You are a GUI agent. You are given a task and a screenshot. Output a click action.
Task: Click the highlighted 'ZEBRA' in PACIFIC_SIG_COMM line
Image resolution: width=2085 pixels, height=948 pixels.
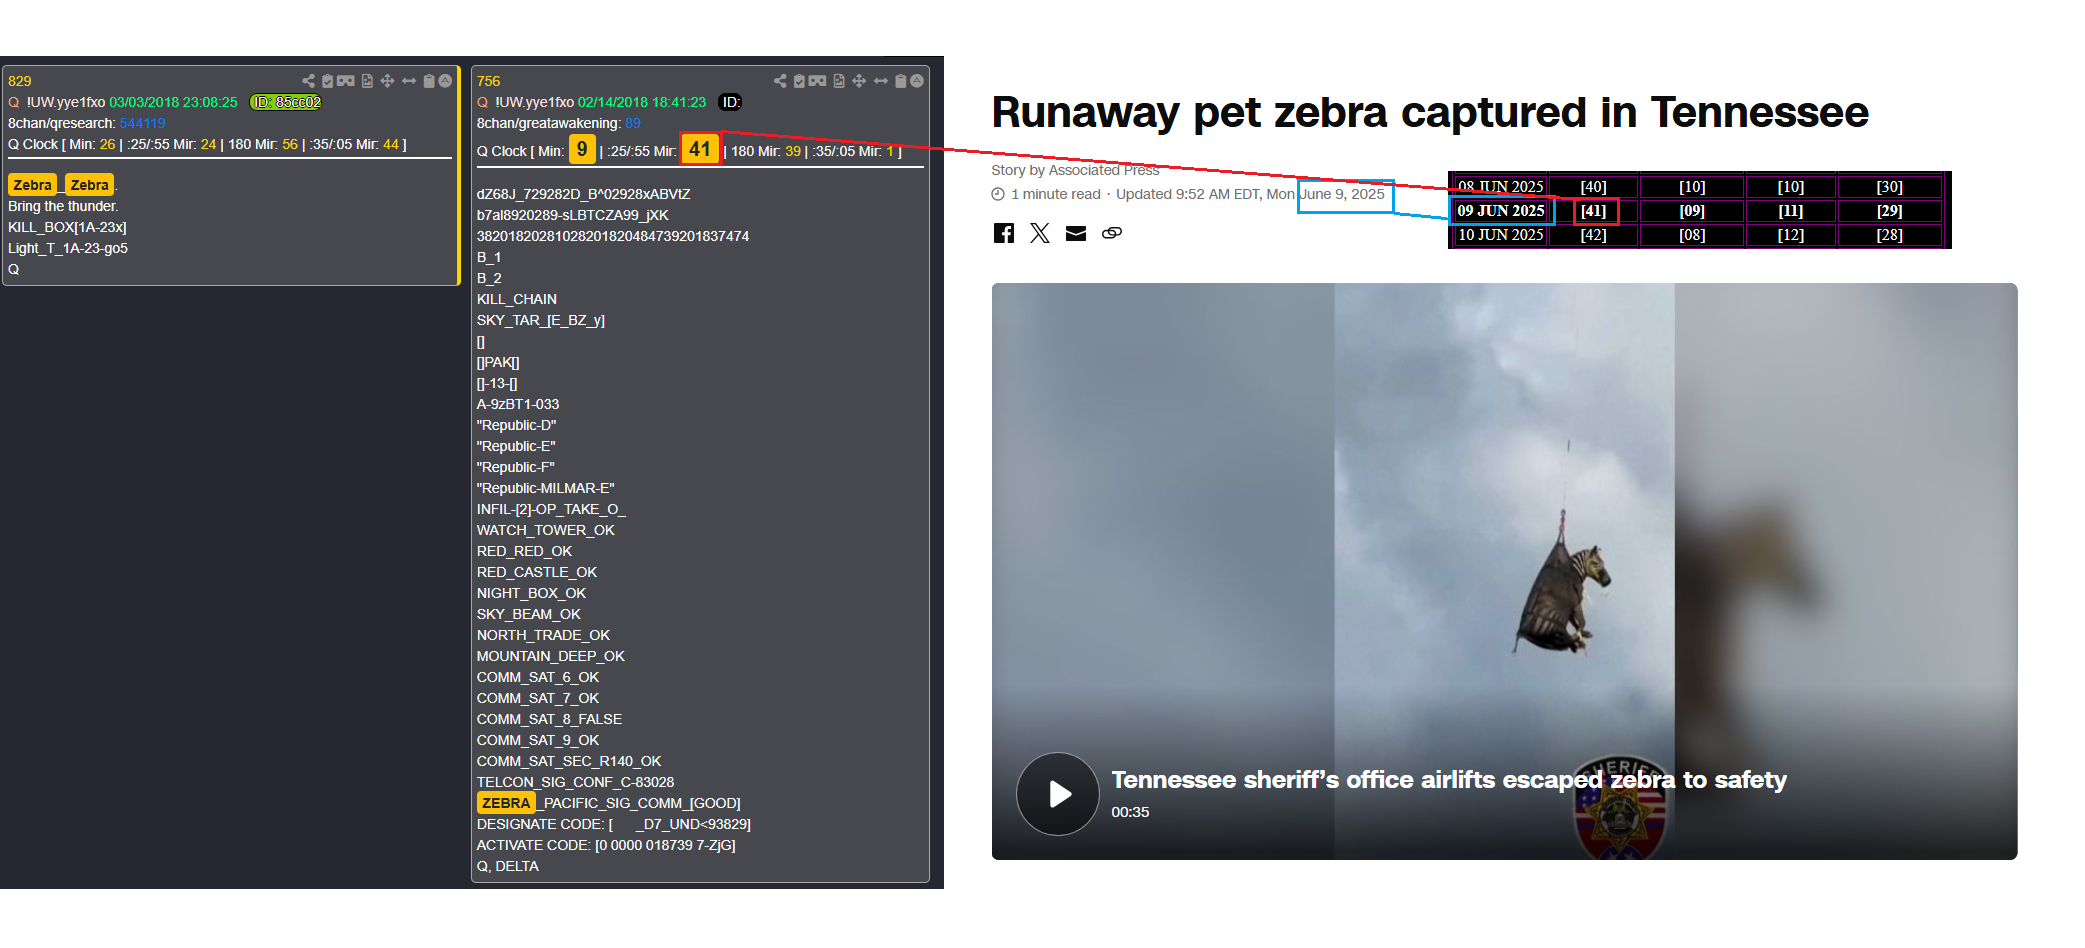506,803
